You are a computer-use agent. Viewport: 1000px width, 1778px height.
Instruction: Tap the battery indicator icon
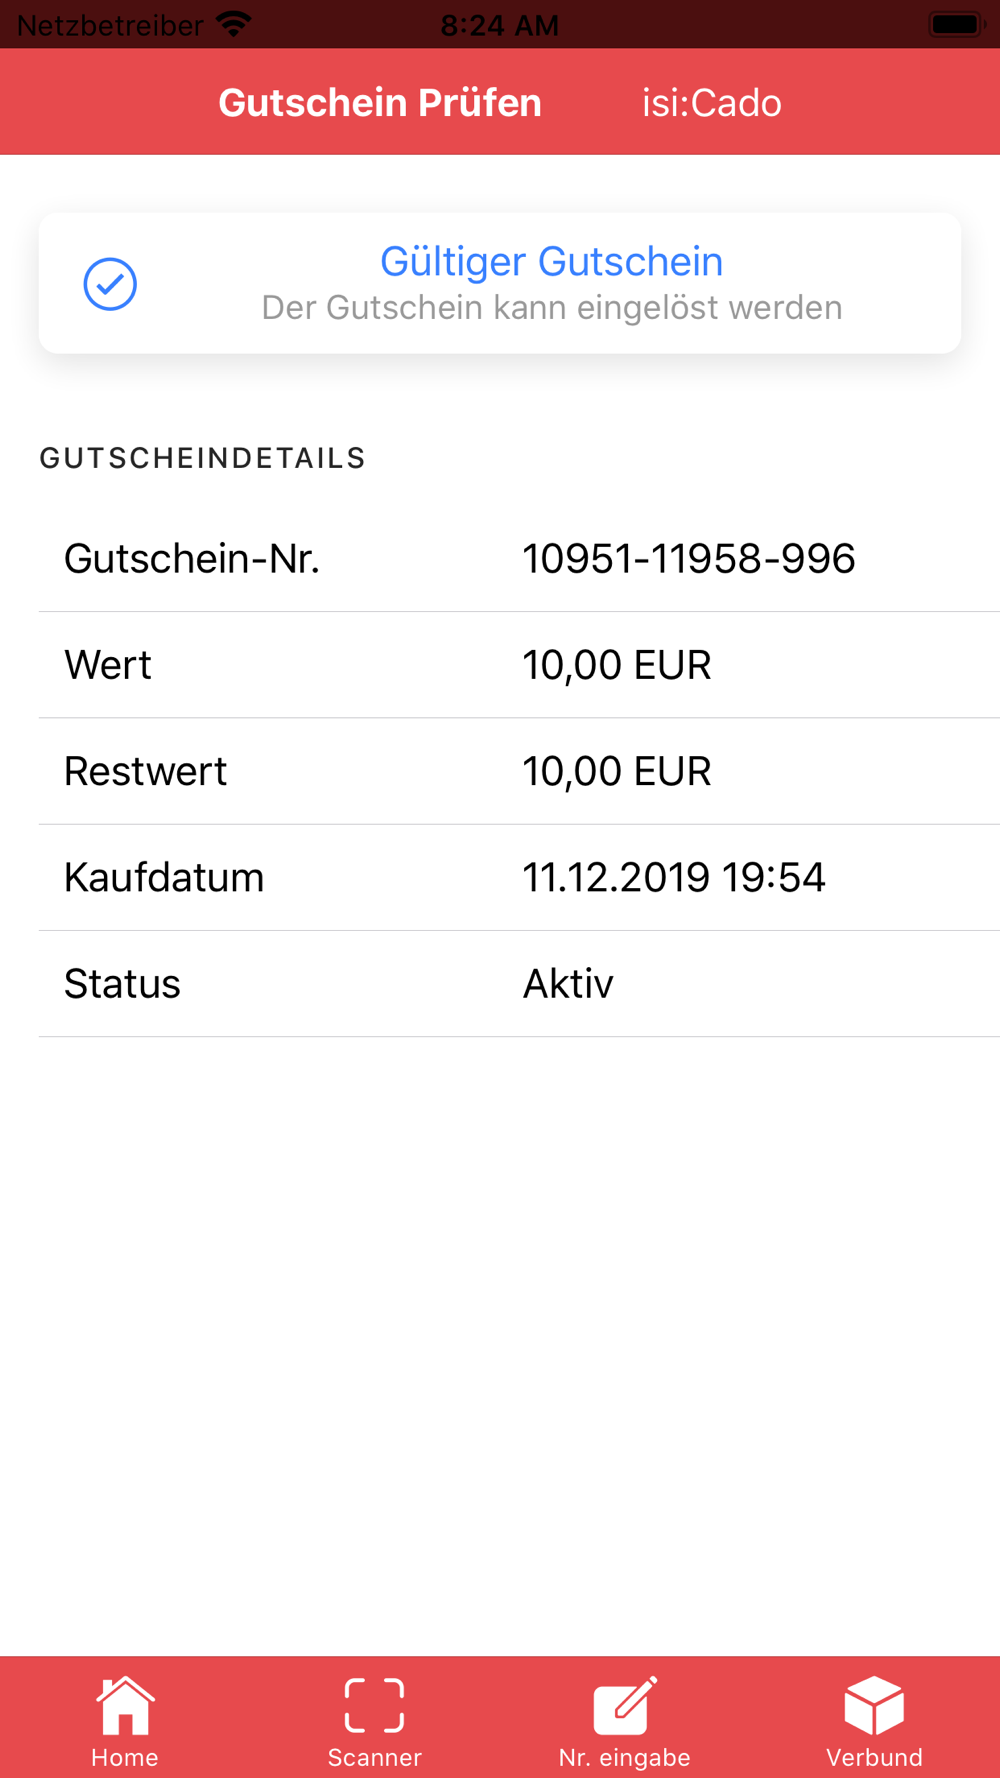(956, 24)
